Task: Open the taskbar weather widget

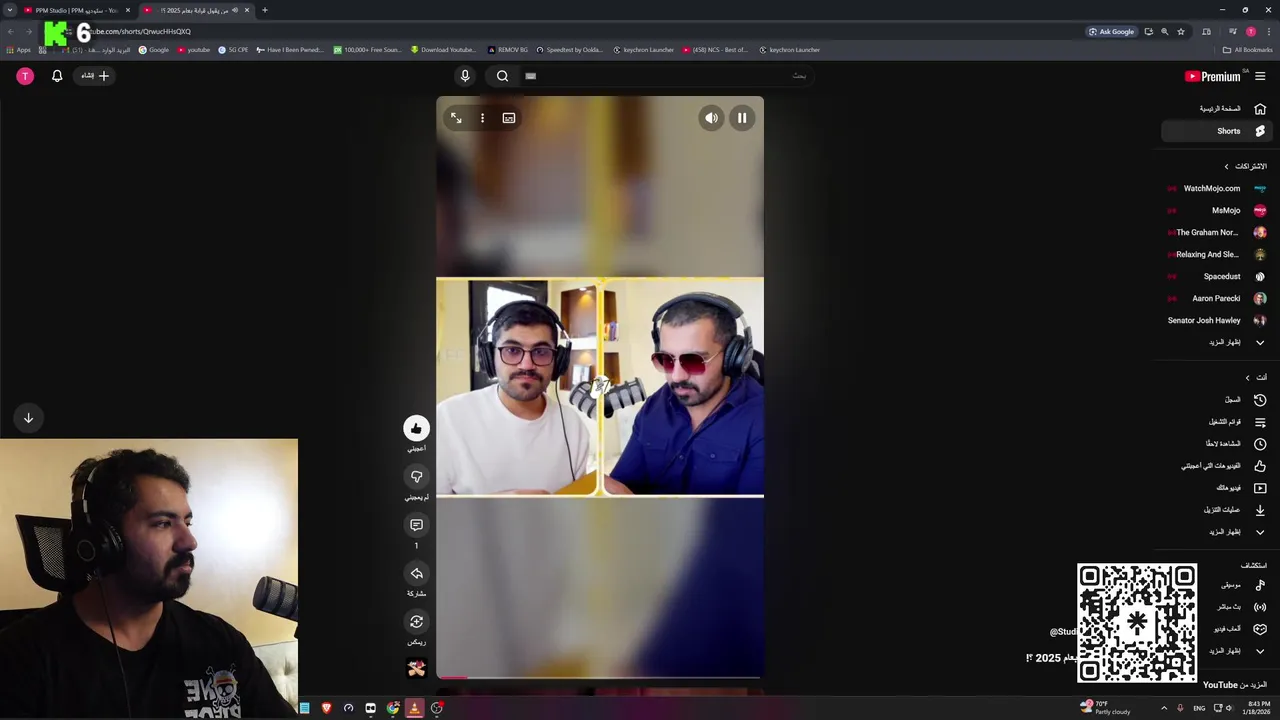Action: coord(1105,708)
